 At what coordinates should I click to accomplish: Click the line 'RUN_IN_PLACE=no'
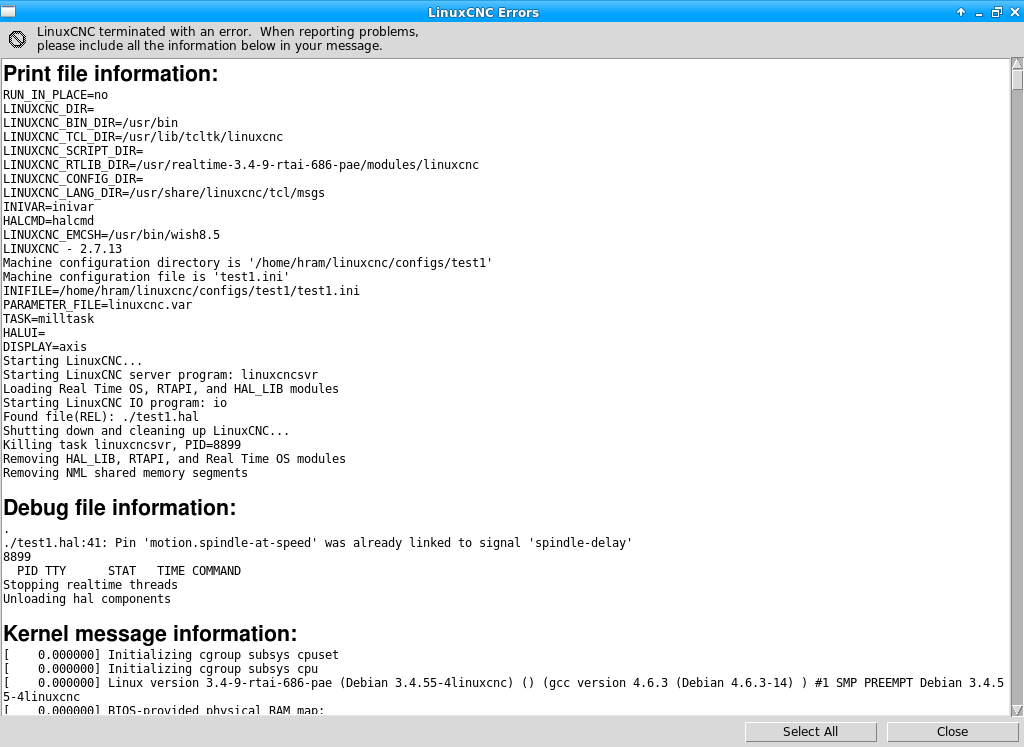(56, 95)
